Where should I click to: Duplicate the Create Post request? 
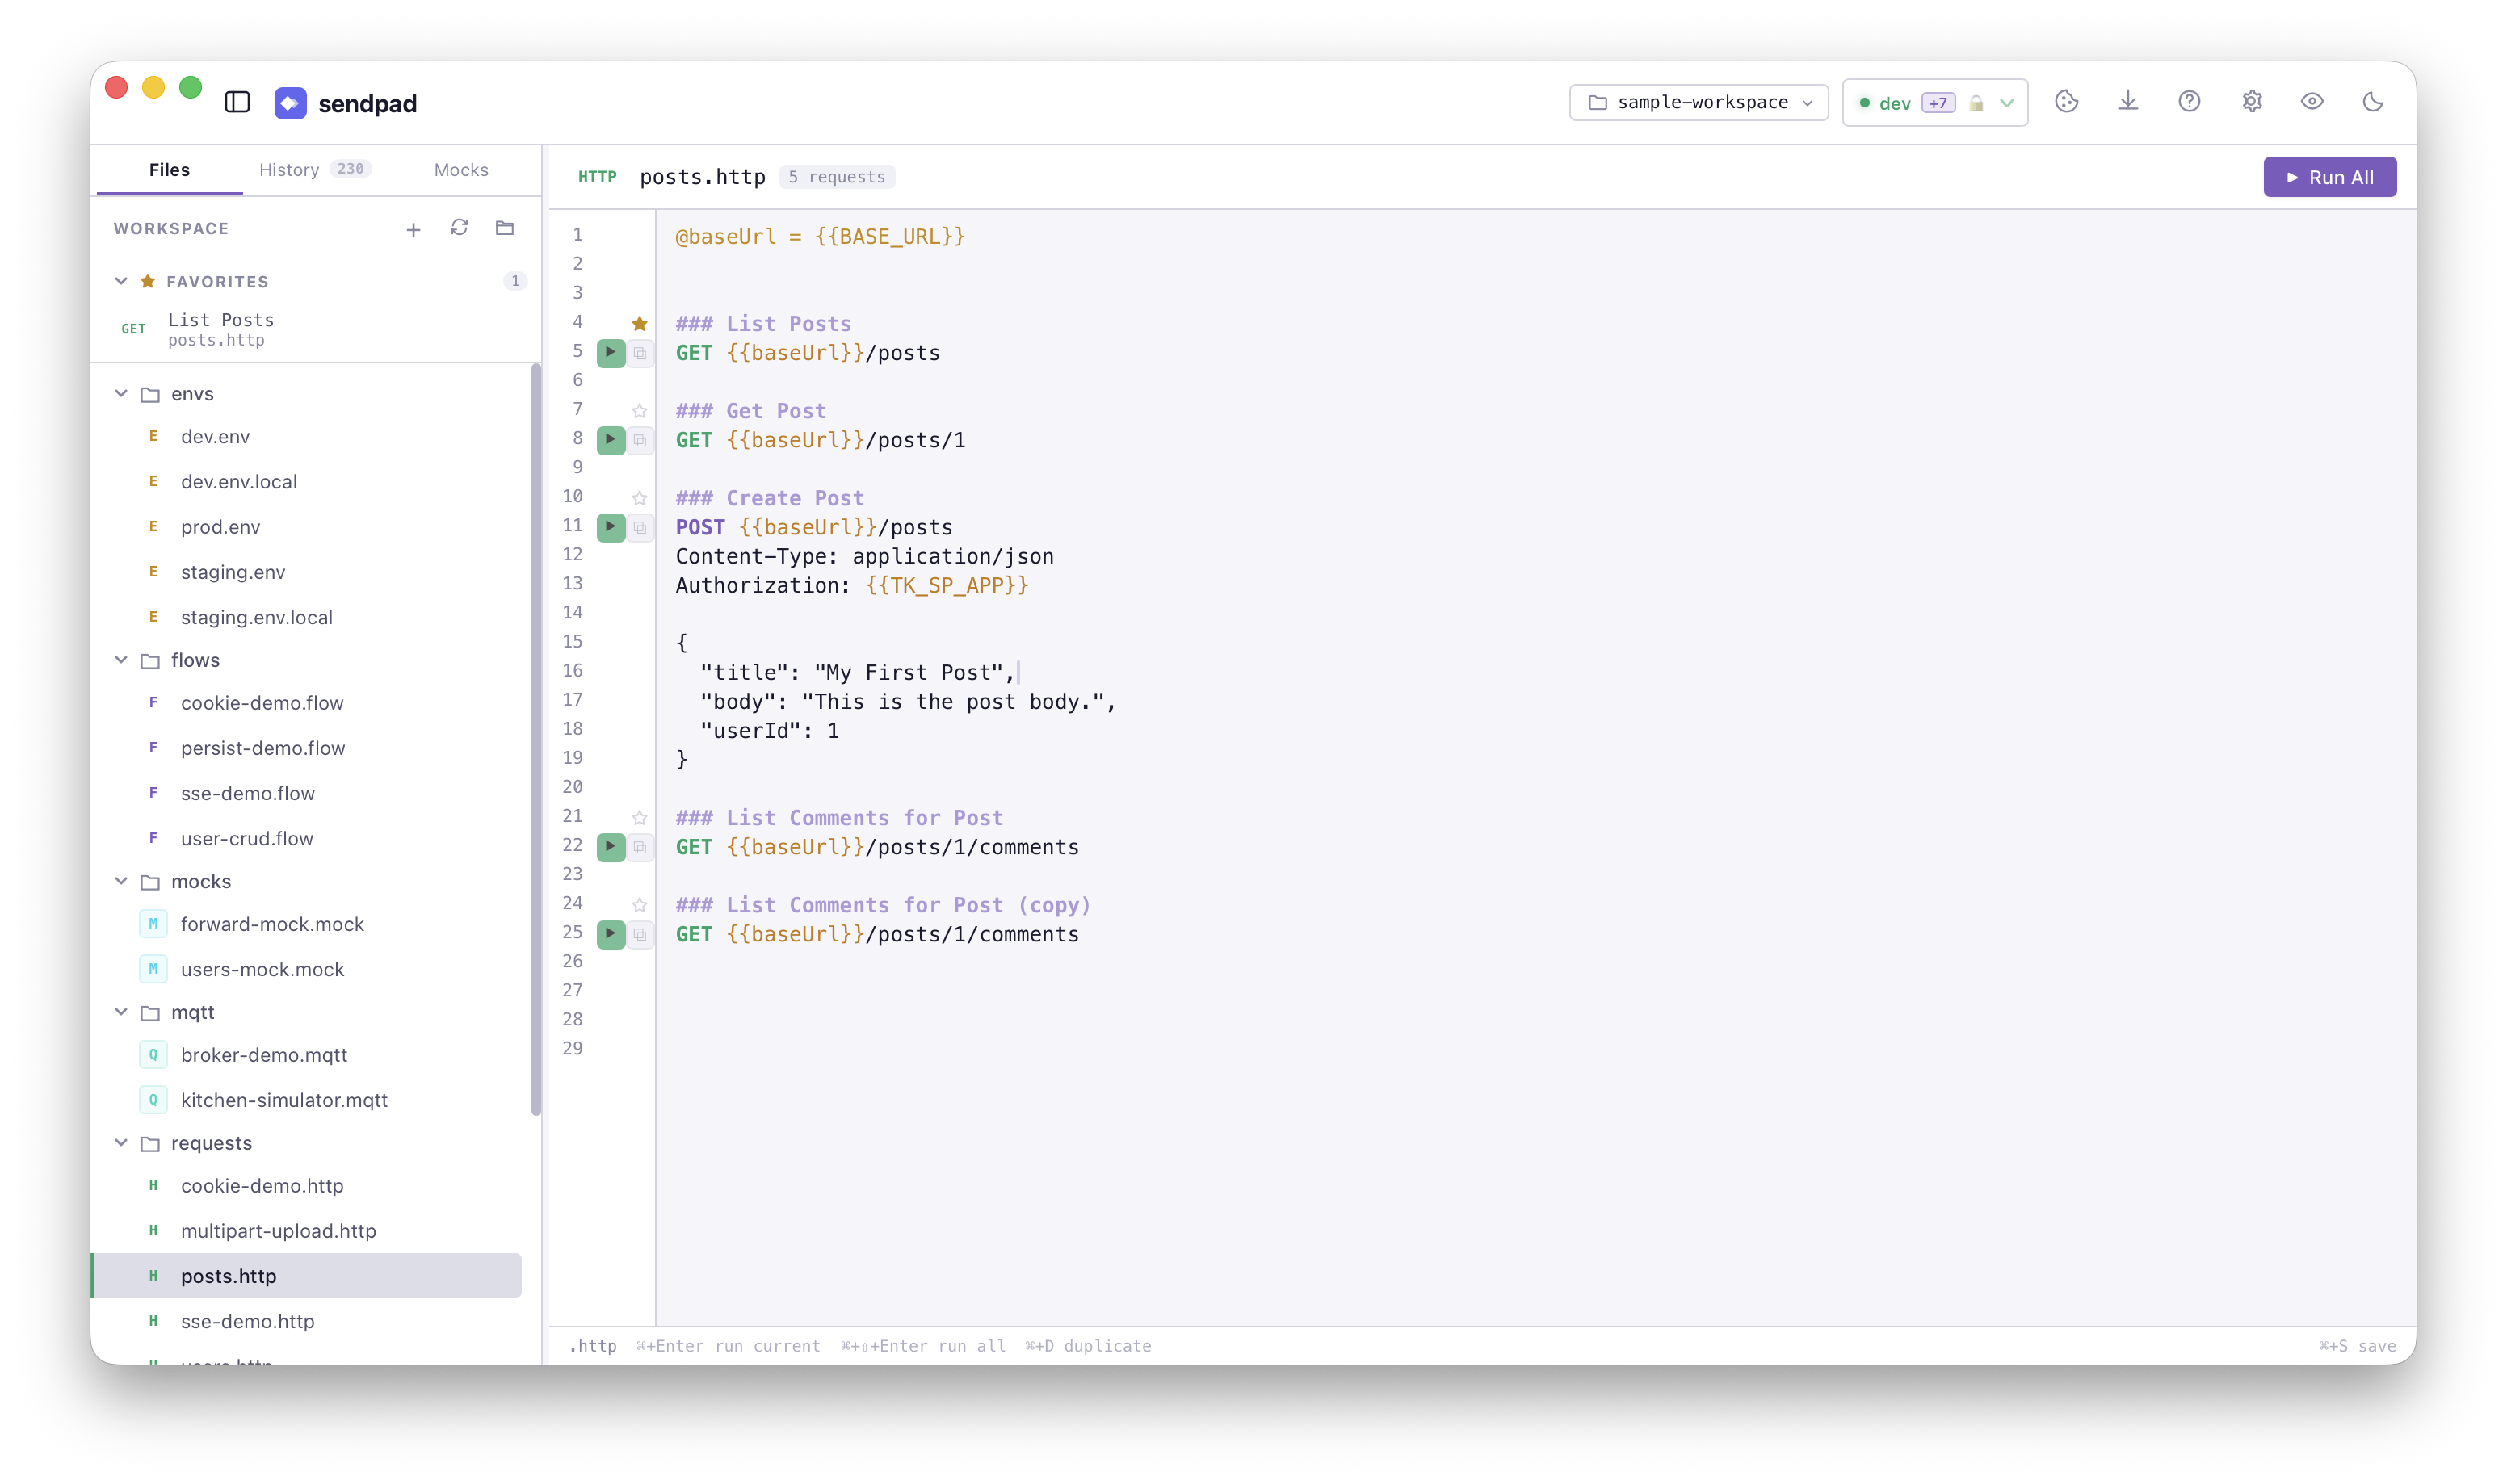(640, 527)
